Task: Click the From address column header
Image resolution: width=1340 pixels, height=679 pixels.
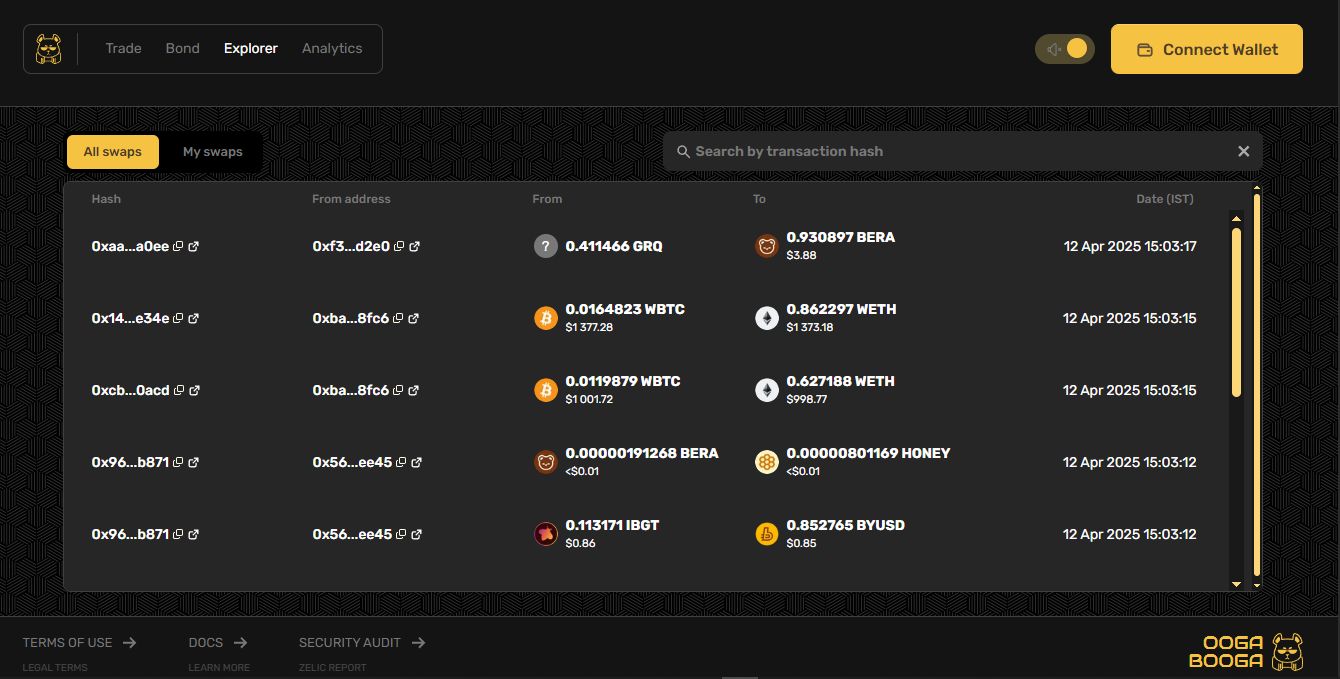Action: (x=351, y=199)
